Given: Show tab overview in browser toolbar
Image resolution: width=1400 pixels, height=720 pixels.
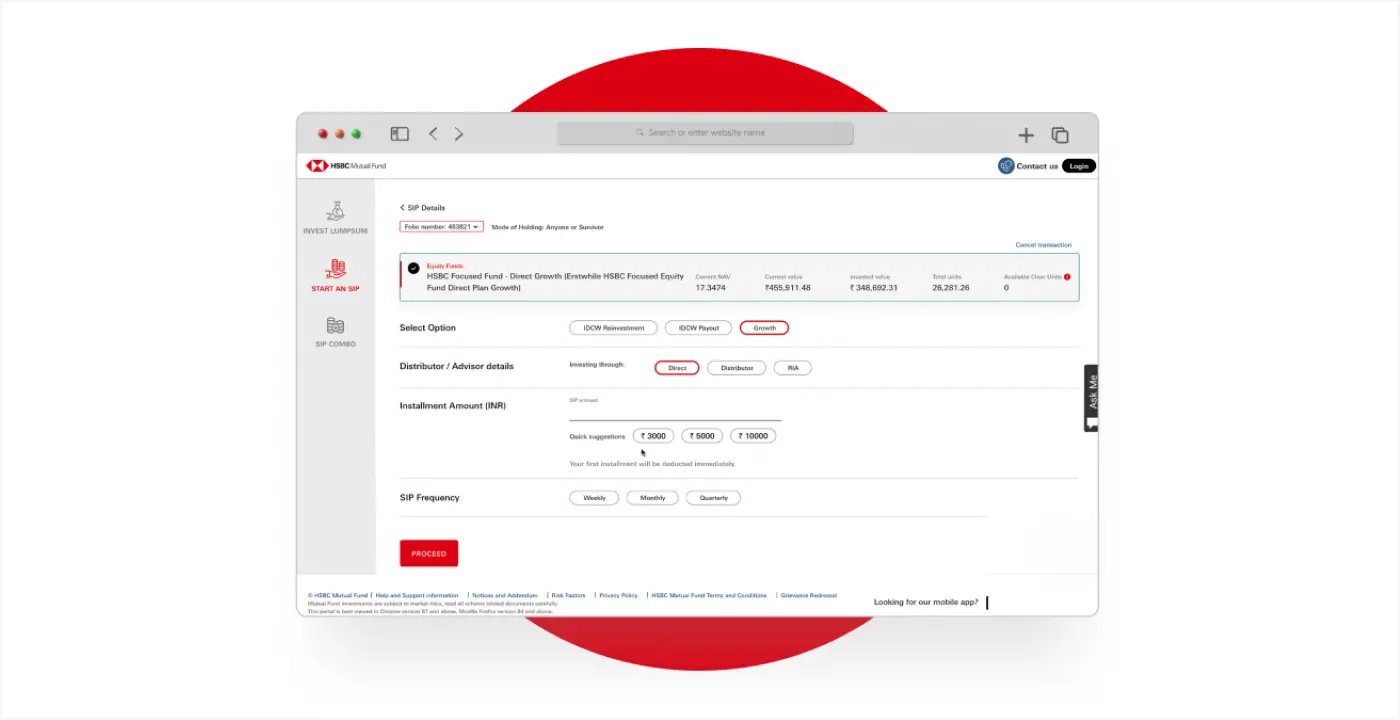Looking at the screenshot, I should click(x=1060, y=135).
